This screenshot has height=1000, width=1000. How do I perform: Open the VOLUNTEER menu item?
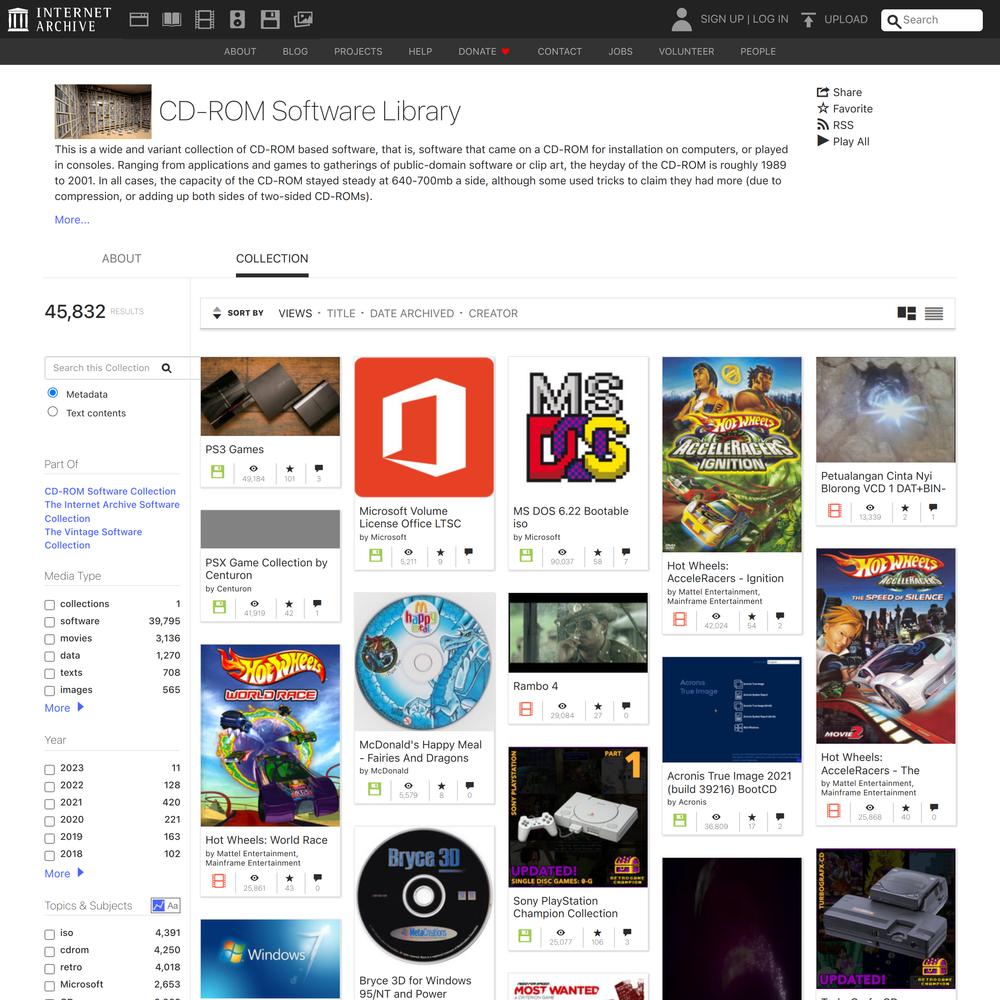(686, 52)
